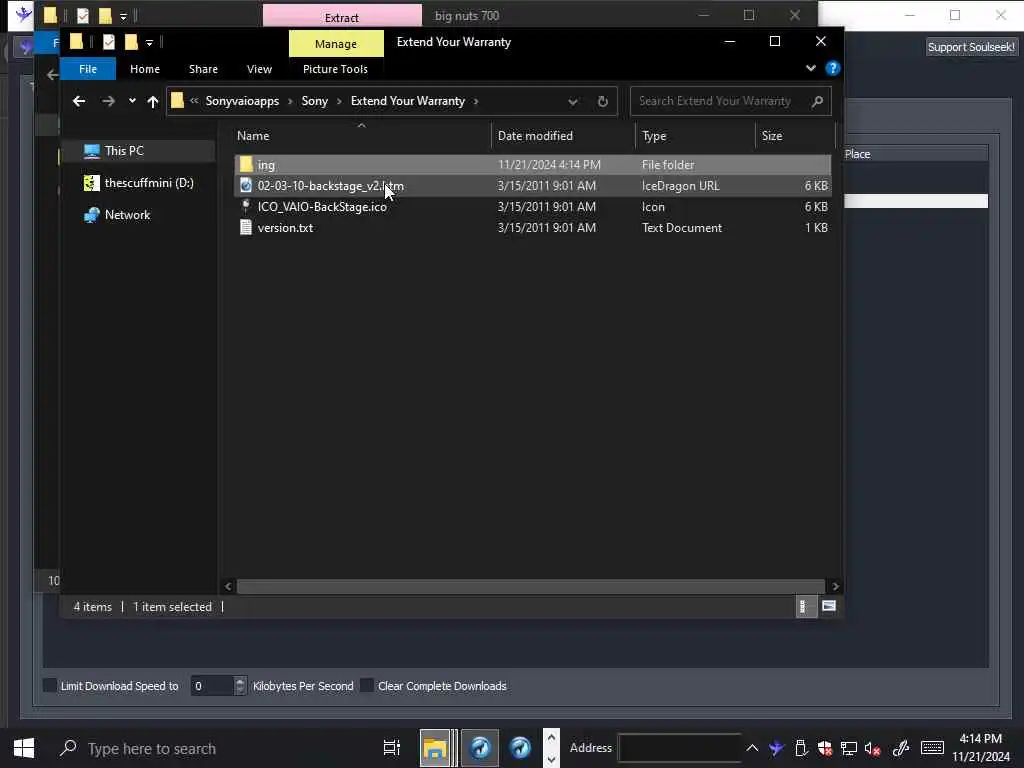Click quick access new folder icon
The height and width of the screenshot is (768, 1024).
point(131,42)
